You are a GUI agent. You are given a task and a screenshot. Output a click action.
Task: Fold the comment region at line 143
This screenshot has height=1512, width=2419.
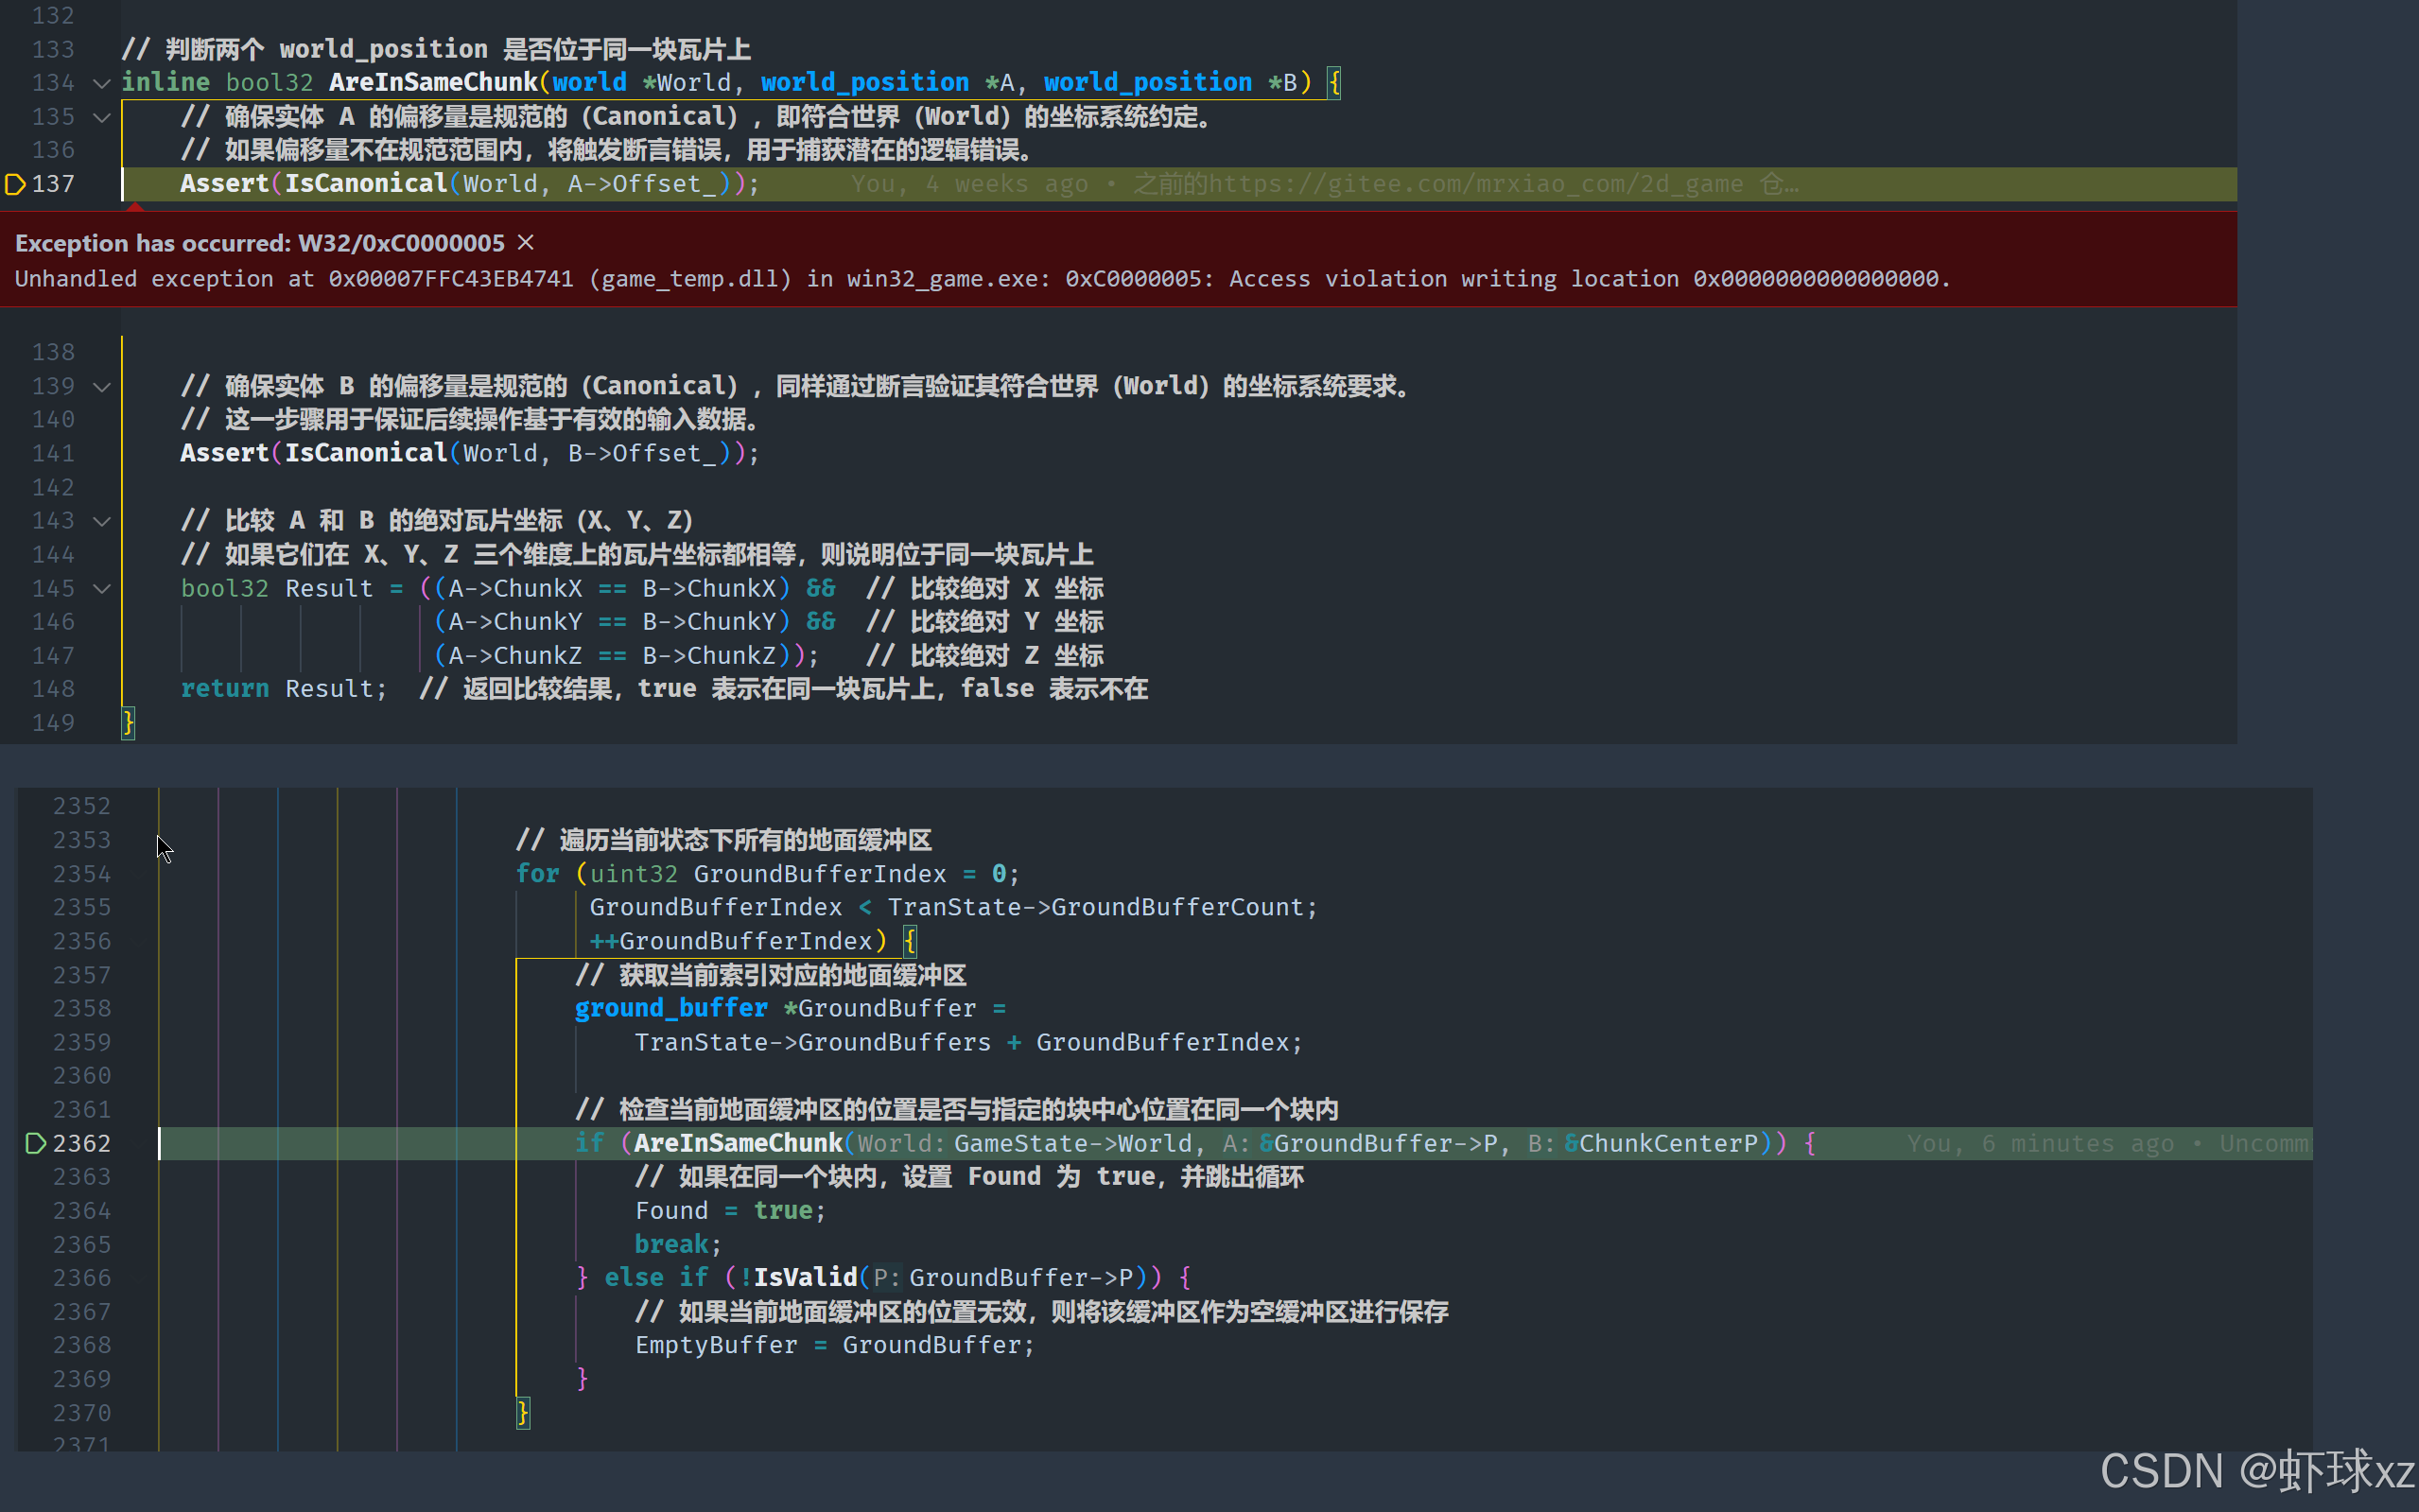click(101, 521)
